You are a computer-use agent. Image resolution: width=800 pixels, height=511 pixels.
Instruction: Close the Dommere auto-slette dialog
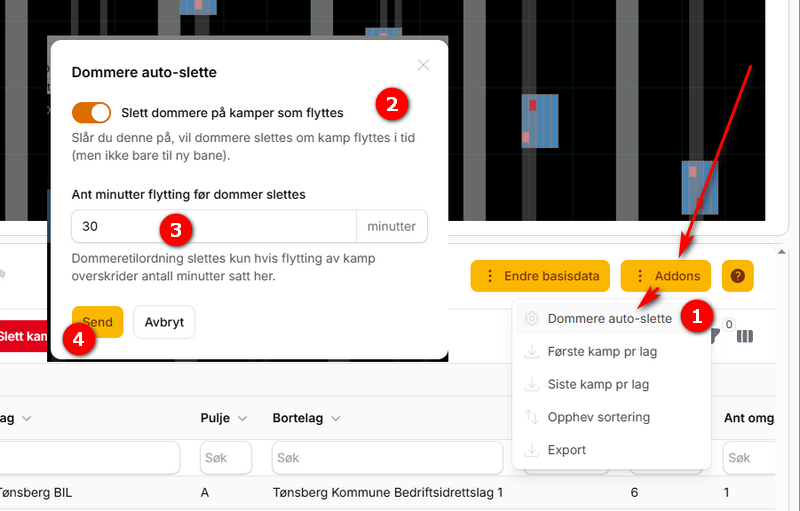(423, 65)
